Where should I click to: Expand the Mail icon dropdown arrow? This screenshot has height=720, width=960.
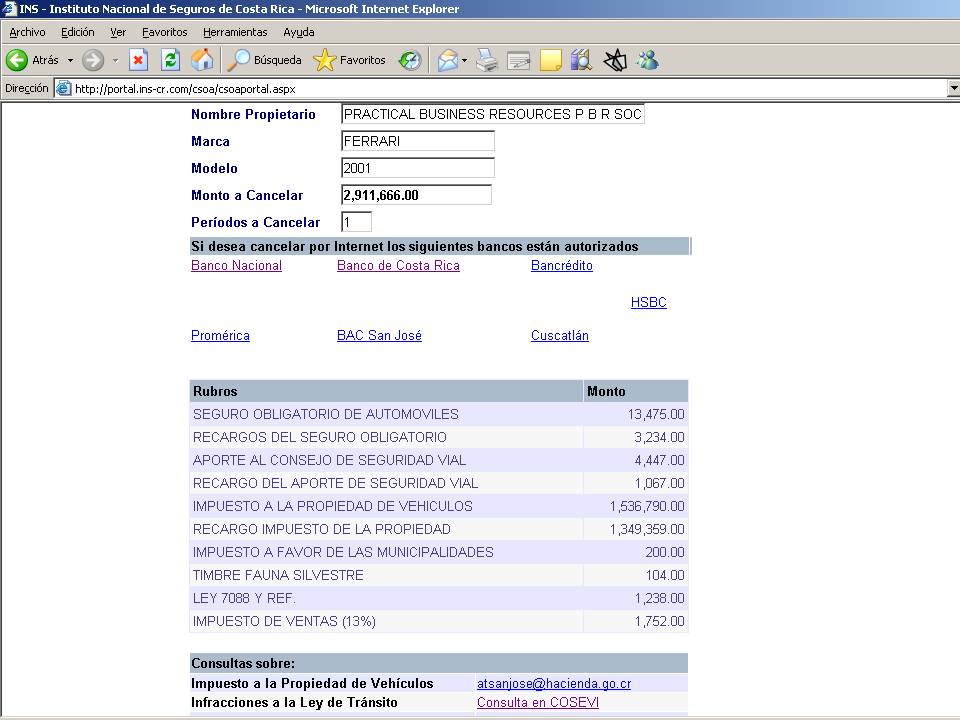coord(465,60)
